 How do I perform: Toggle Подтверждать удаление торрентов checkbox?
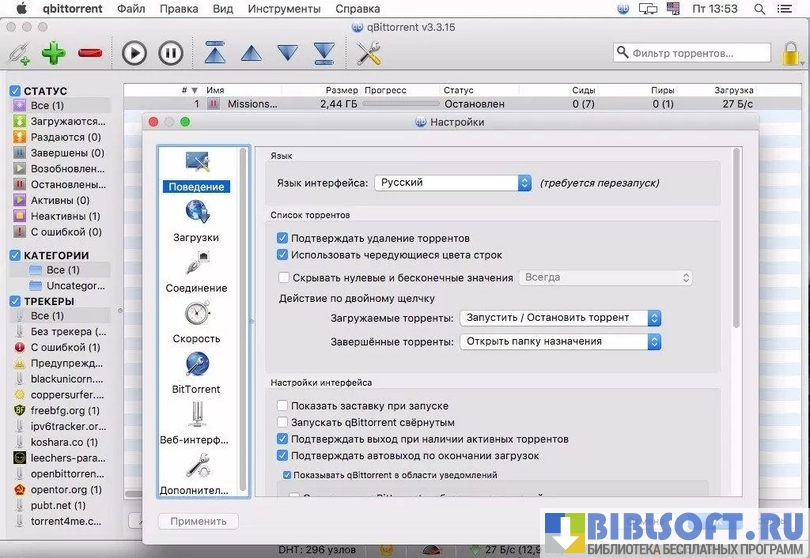coord(284,239)
